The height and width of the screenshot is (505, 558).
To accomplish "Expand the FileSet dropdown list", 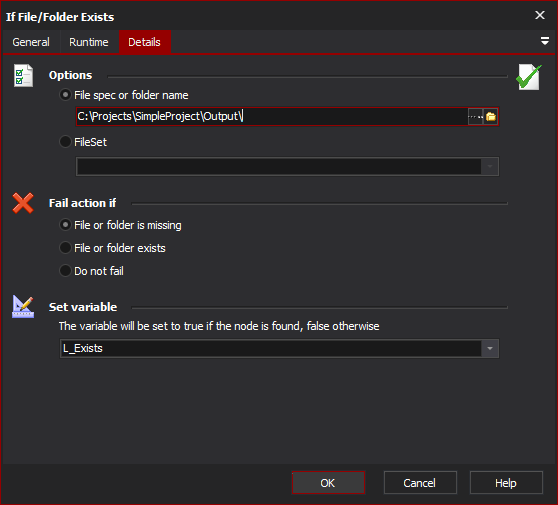I will pos(490,167).
